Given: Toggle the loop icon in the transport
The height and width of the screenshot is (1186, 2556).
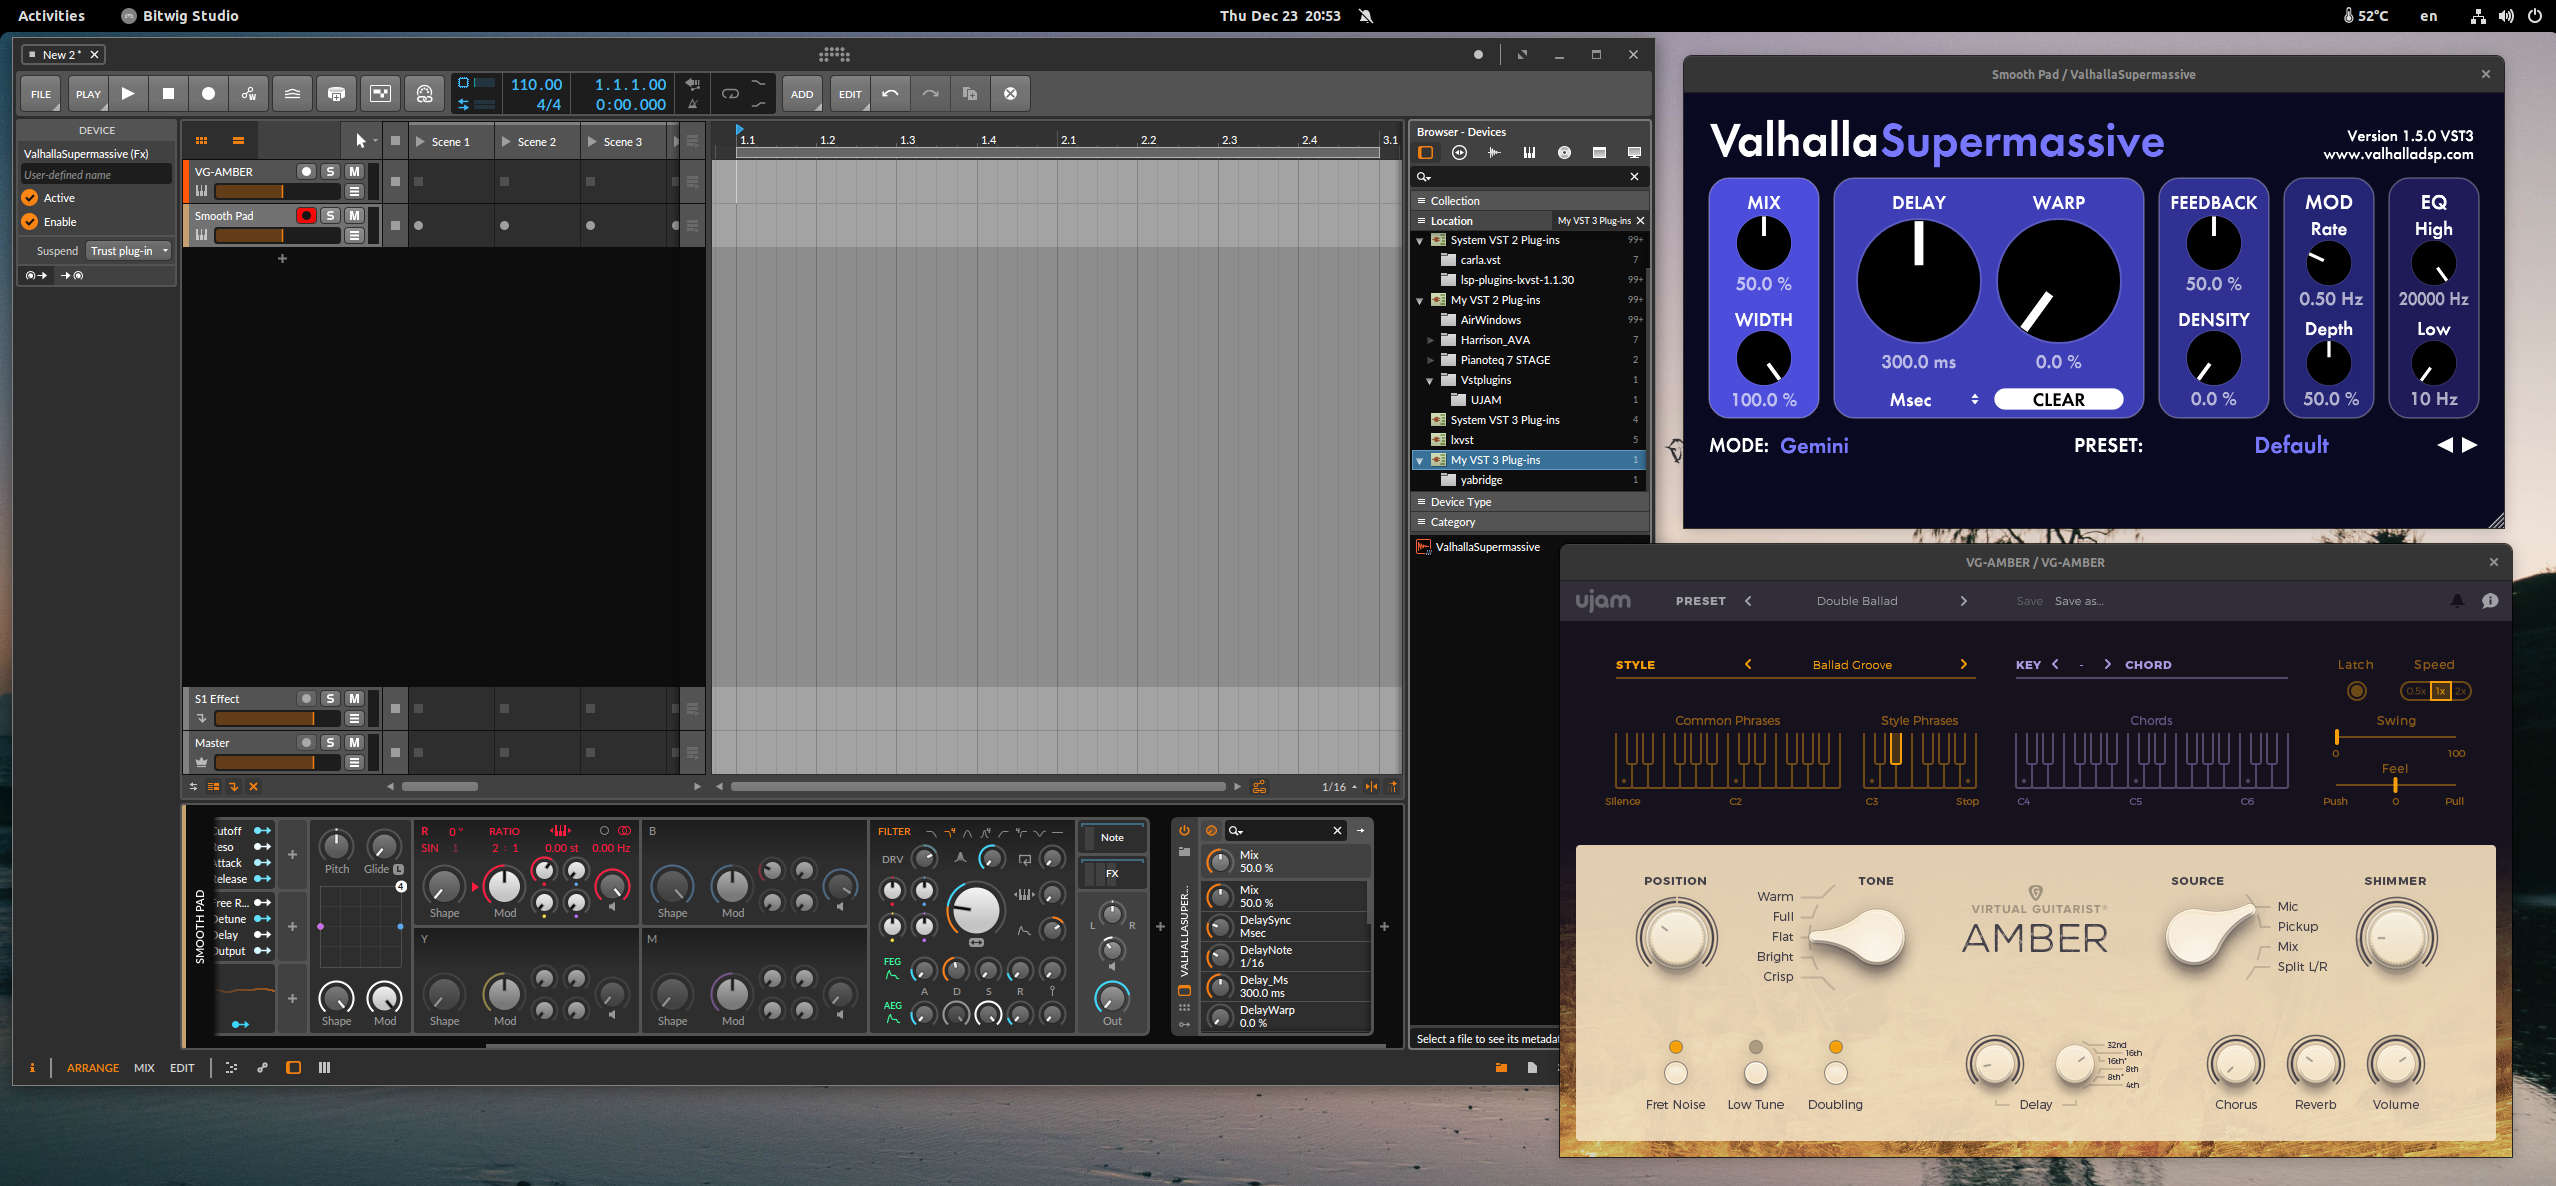Looking at the screenshot, I should pyautogui.click(x=730, y=94).
